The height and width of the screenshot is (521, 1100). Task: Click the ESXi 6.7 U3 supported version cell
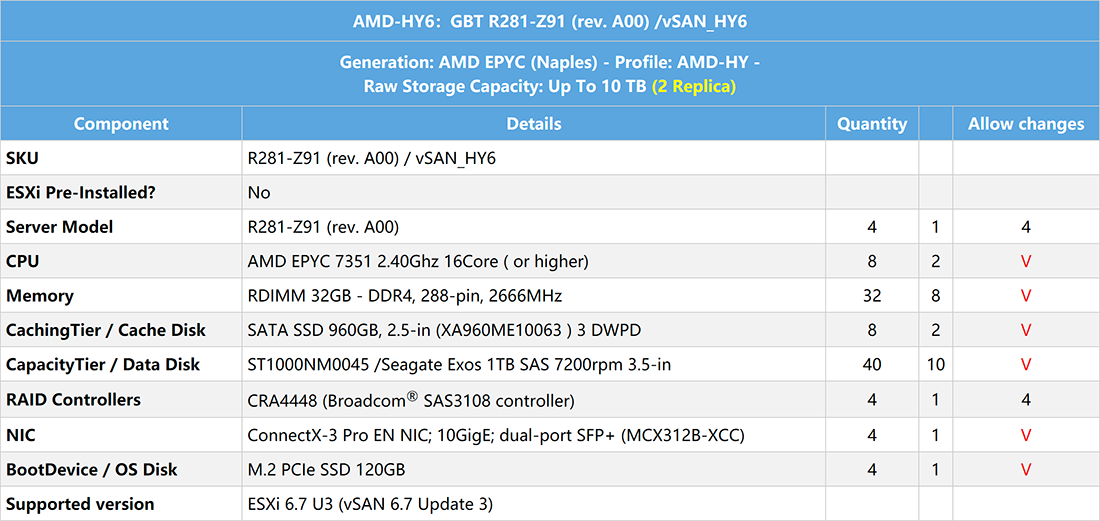click(534, 503)
